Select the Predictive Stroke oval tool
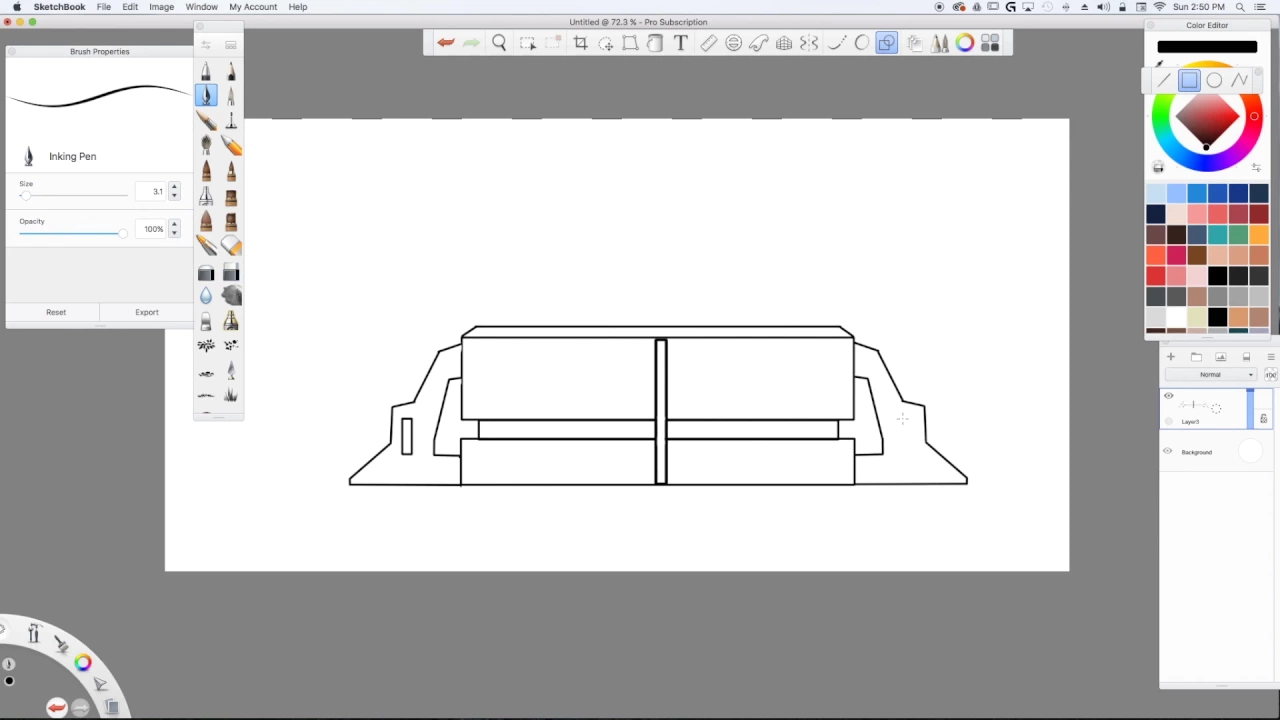Screen dimensions: 1280x720 (x=861, y=43)
